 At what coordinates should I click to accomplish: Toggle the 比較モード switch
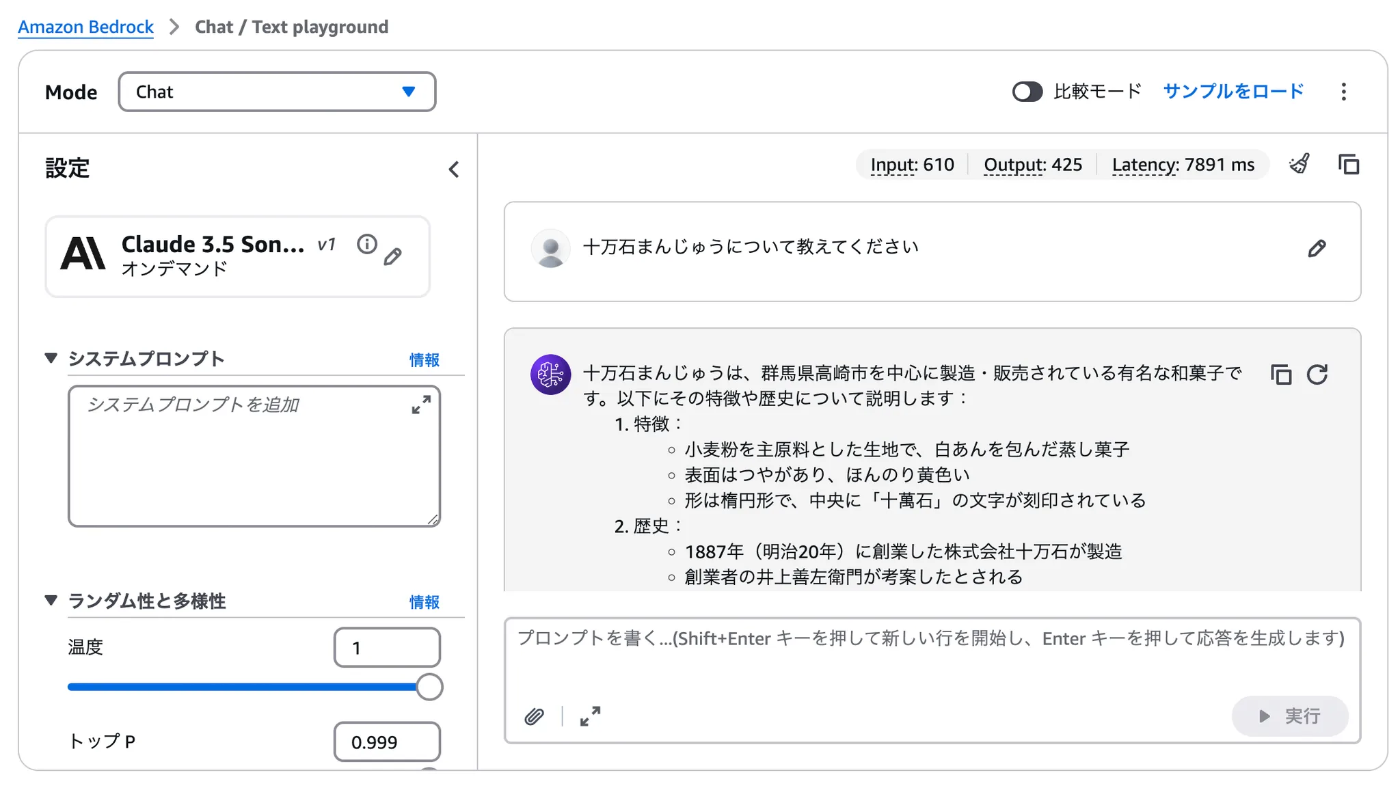pyautogui.click(x=1027, y=92)
